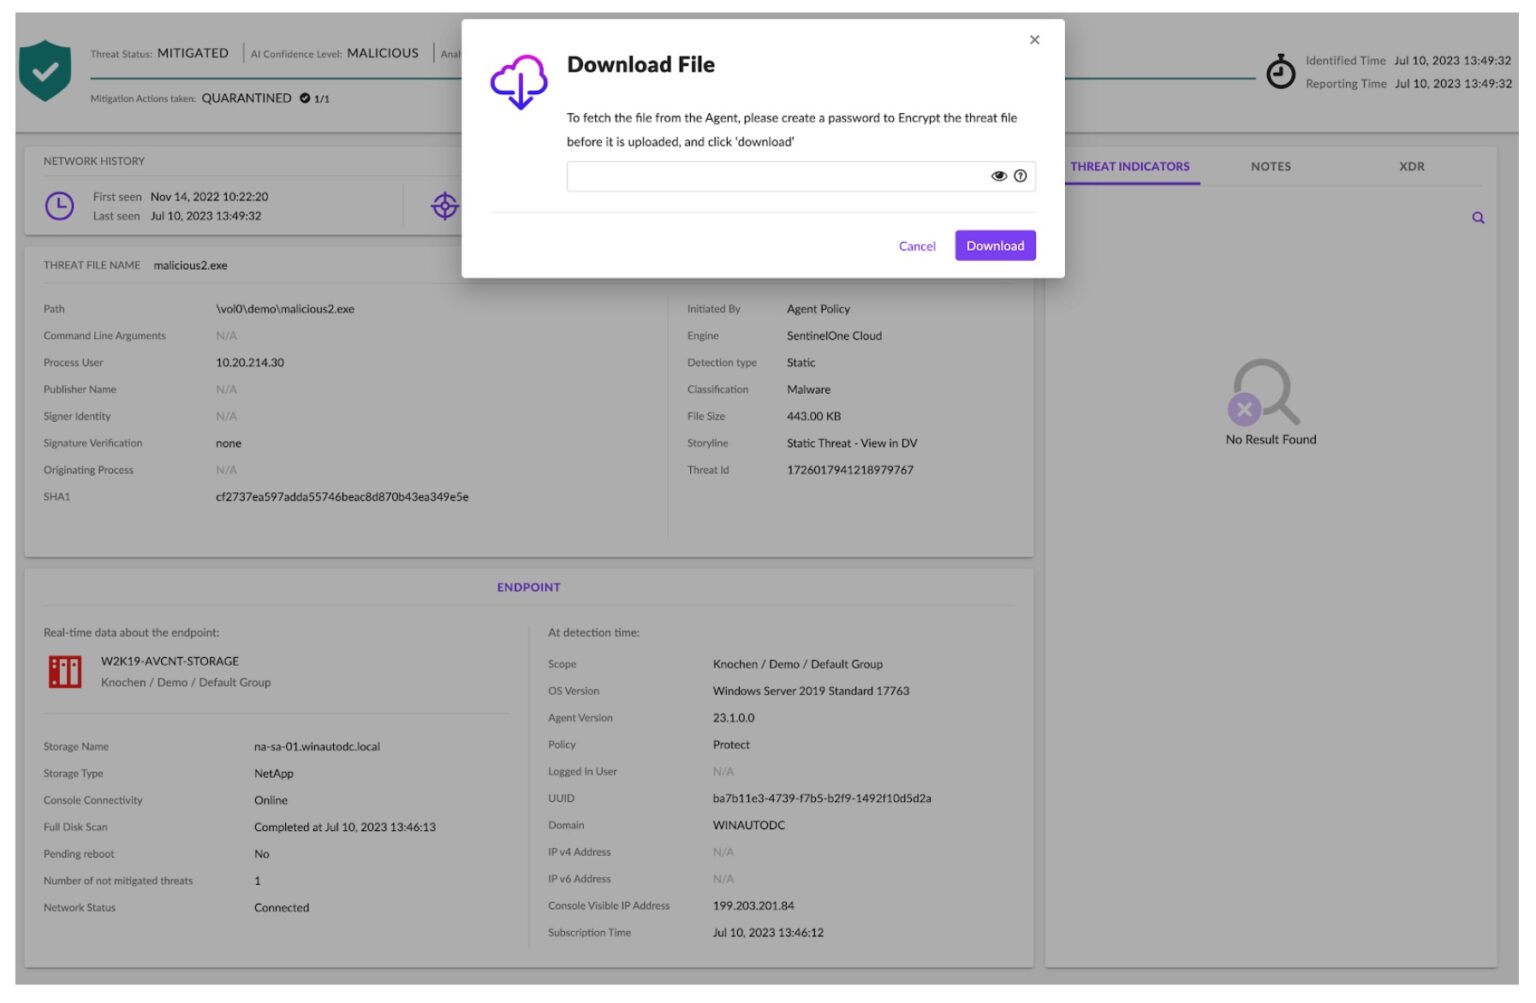Click the download cloud icon in dialog
This screenshot has height=1003, width=1536.
coord(518,82)
